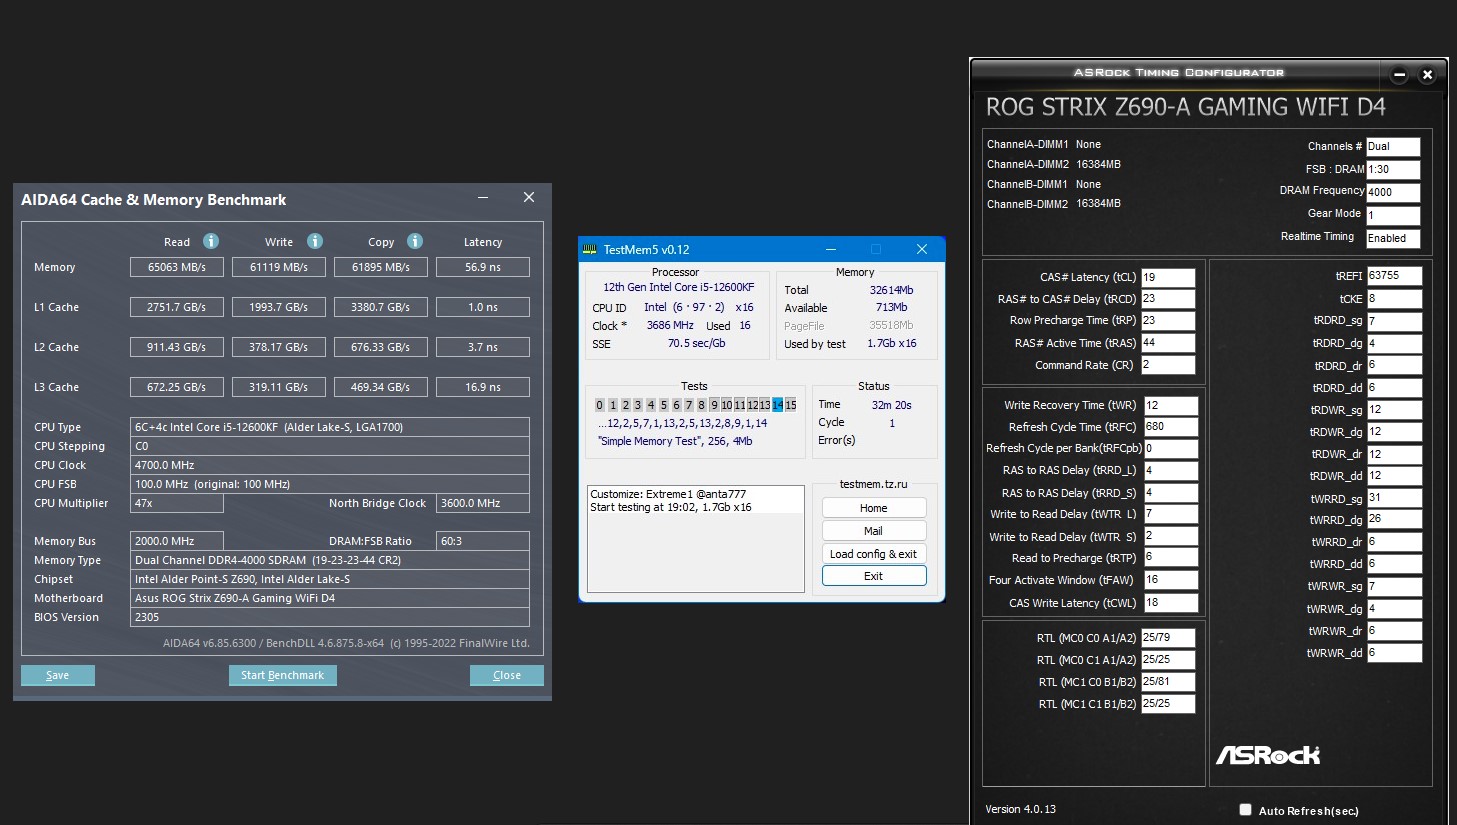Image resolution: width=1457 pixels, height=825 pixels.
Task: Click the BIOS Version value 2305
Action: coord(330,617)
